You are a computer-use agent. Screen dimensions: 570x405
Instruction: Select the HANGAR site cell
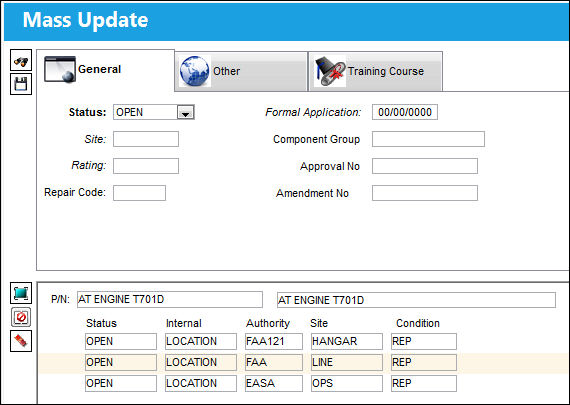click(347, 341)
